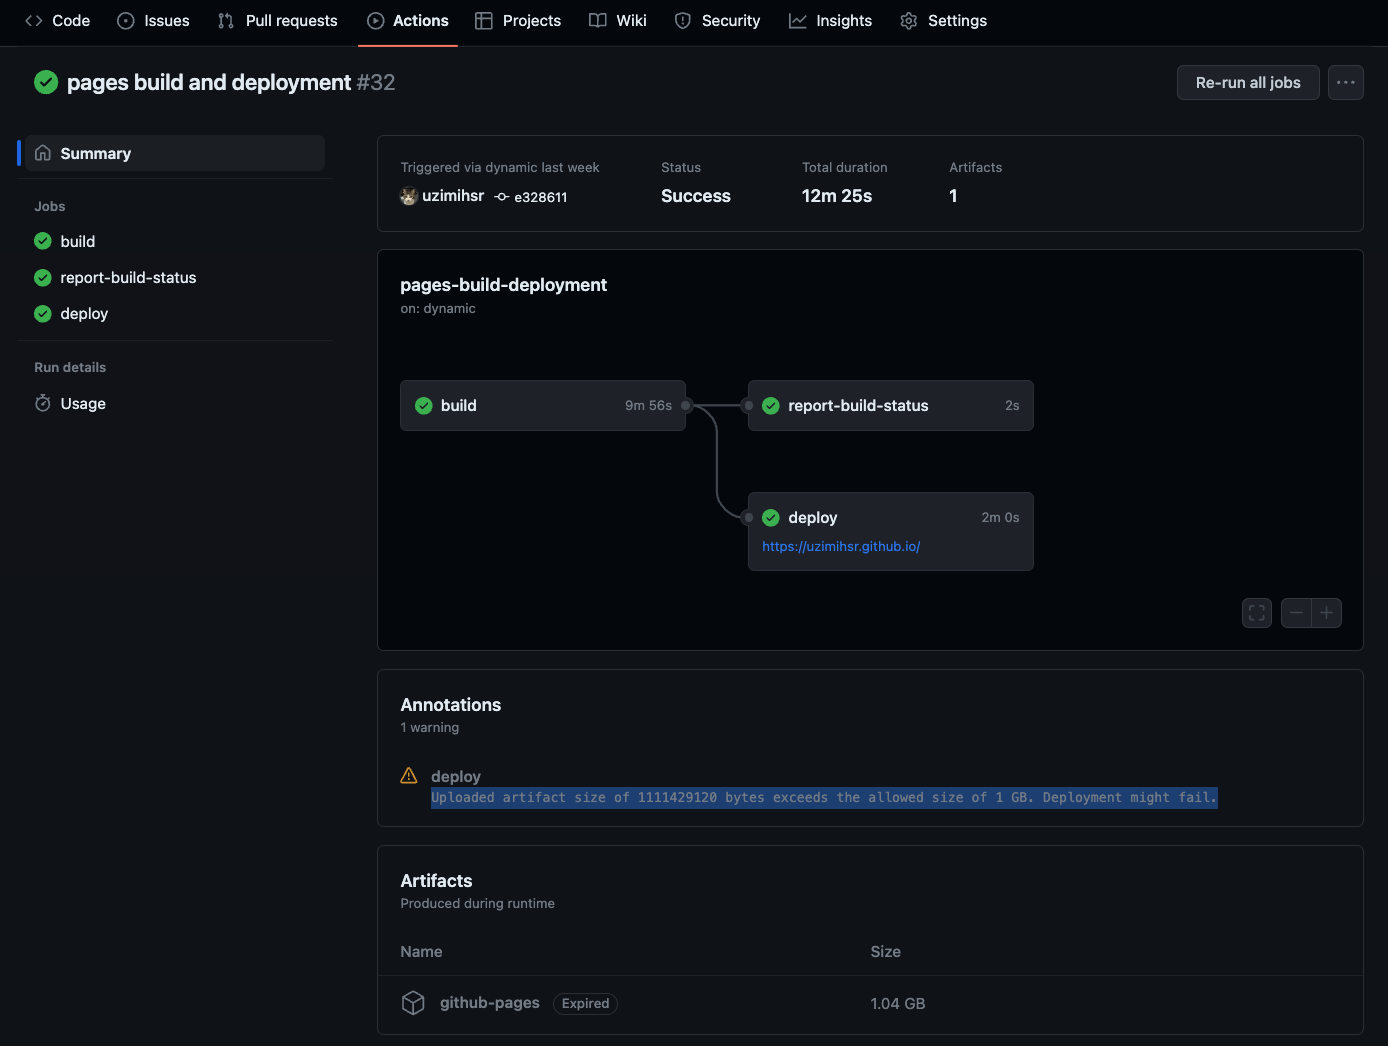Open the Security tab

(717, 21)
